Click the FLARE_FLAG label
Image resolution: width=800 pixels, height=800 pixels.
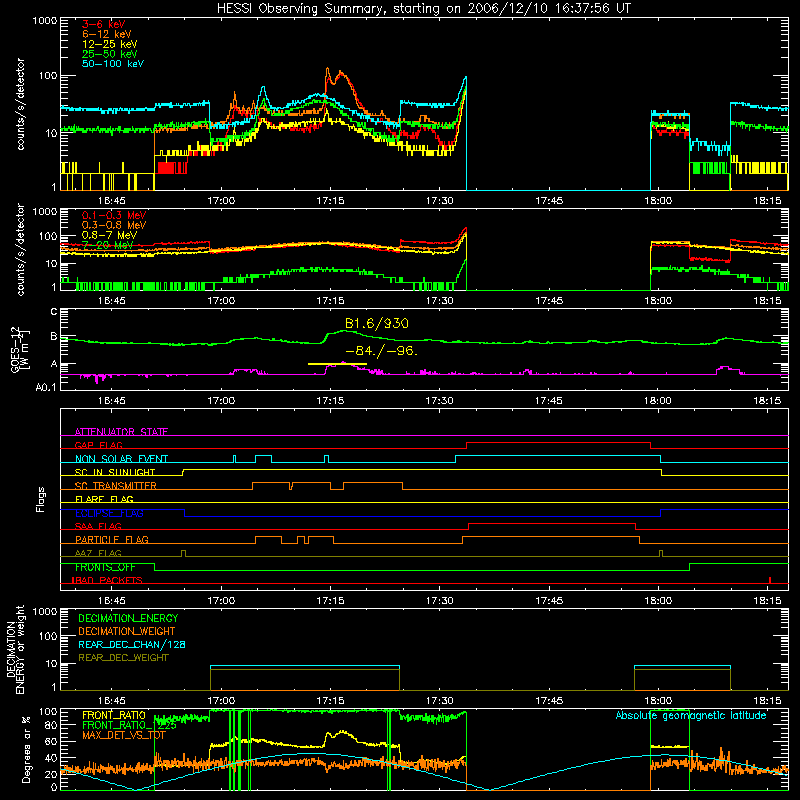click(x=104, y=499)
